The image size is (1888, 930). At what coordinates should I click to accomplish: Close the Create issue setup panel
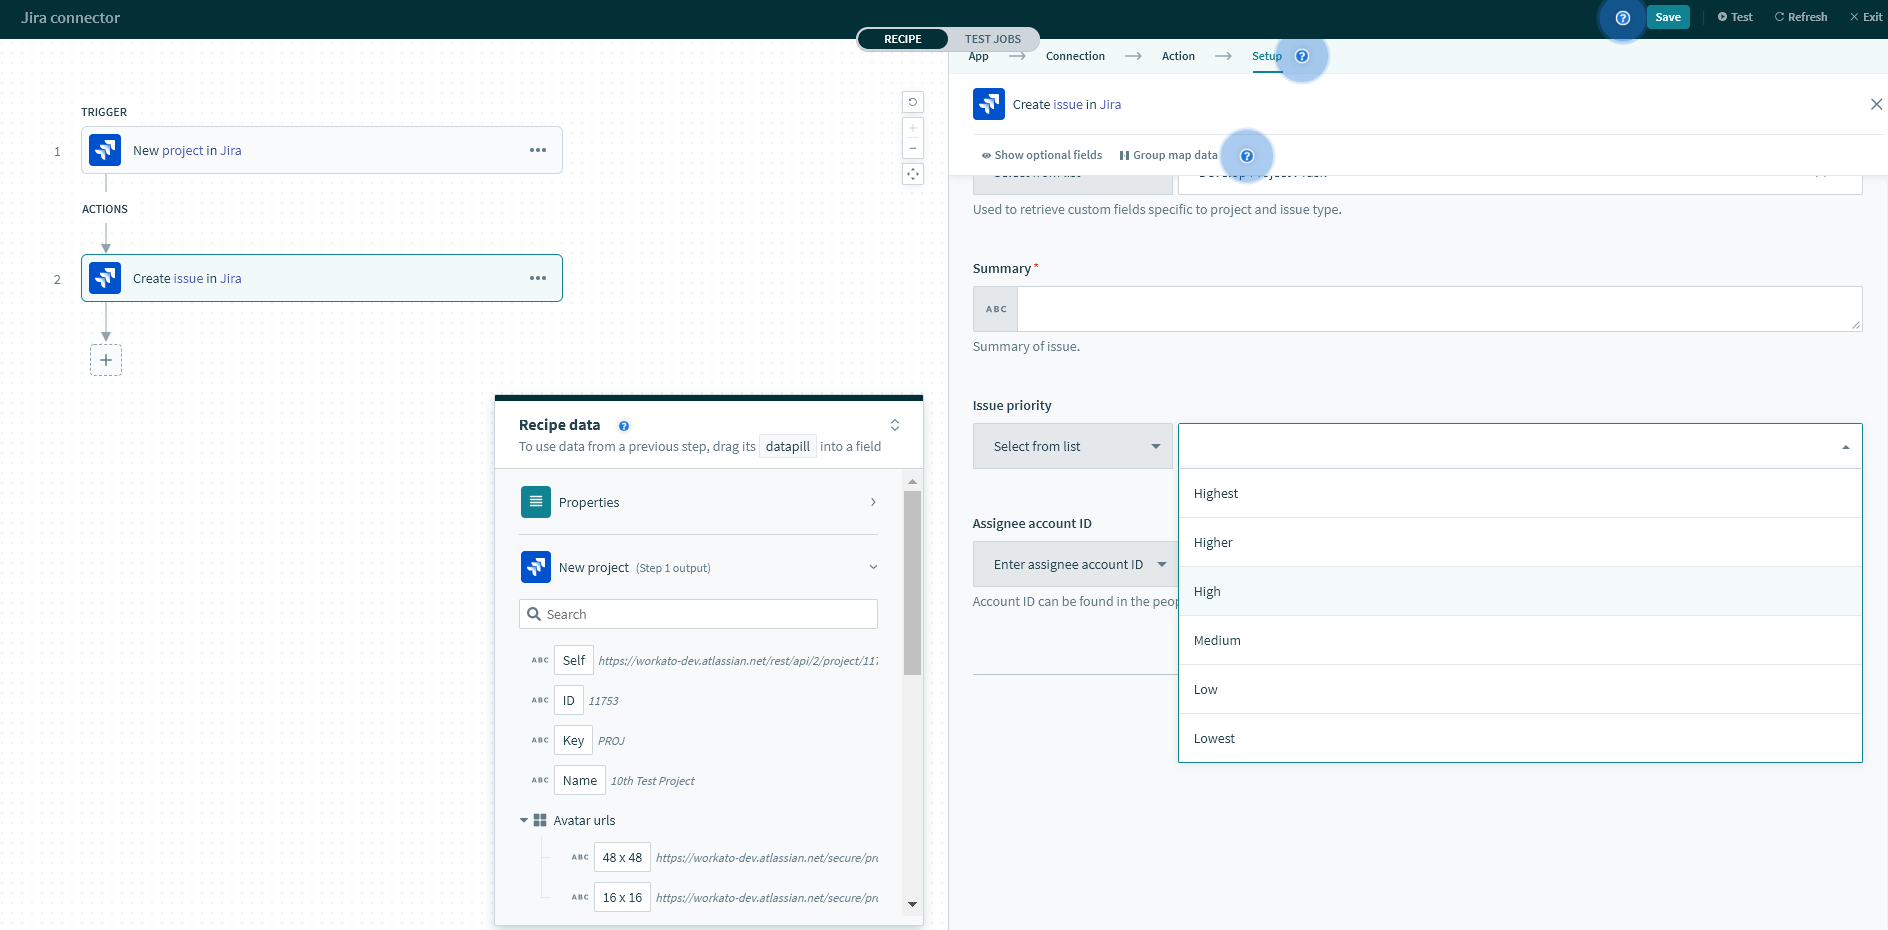tap(1876, 104)
